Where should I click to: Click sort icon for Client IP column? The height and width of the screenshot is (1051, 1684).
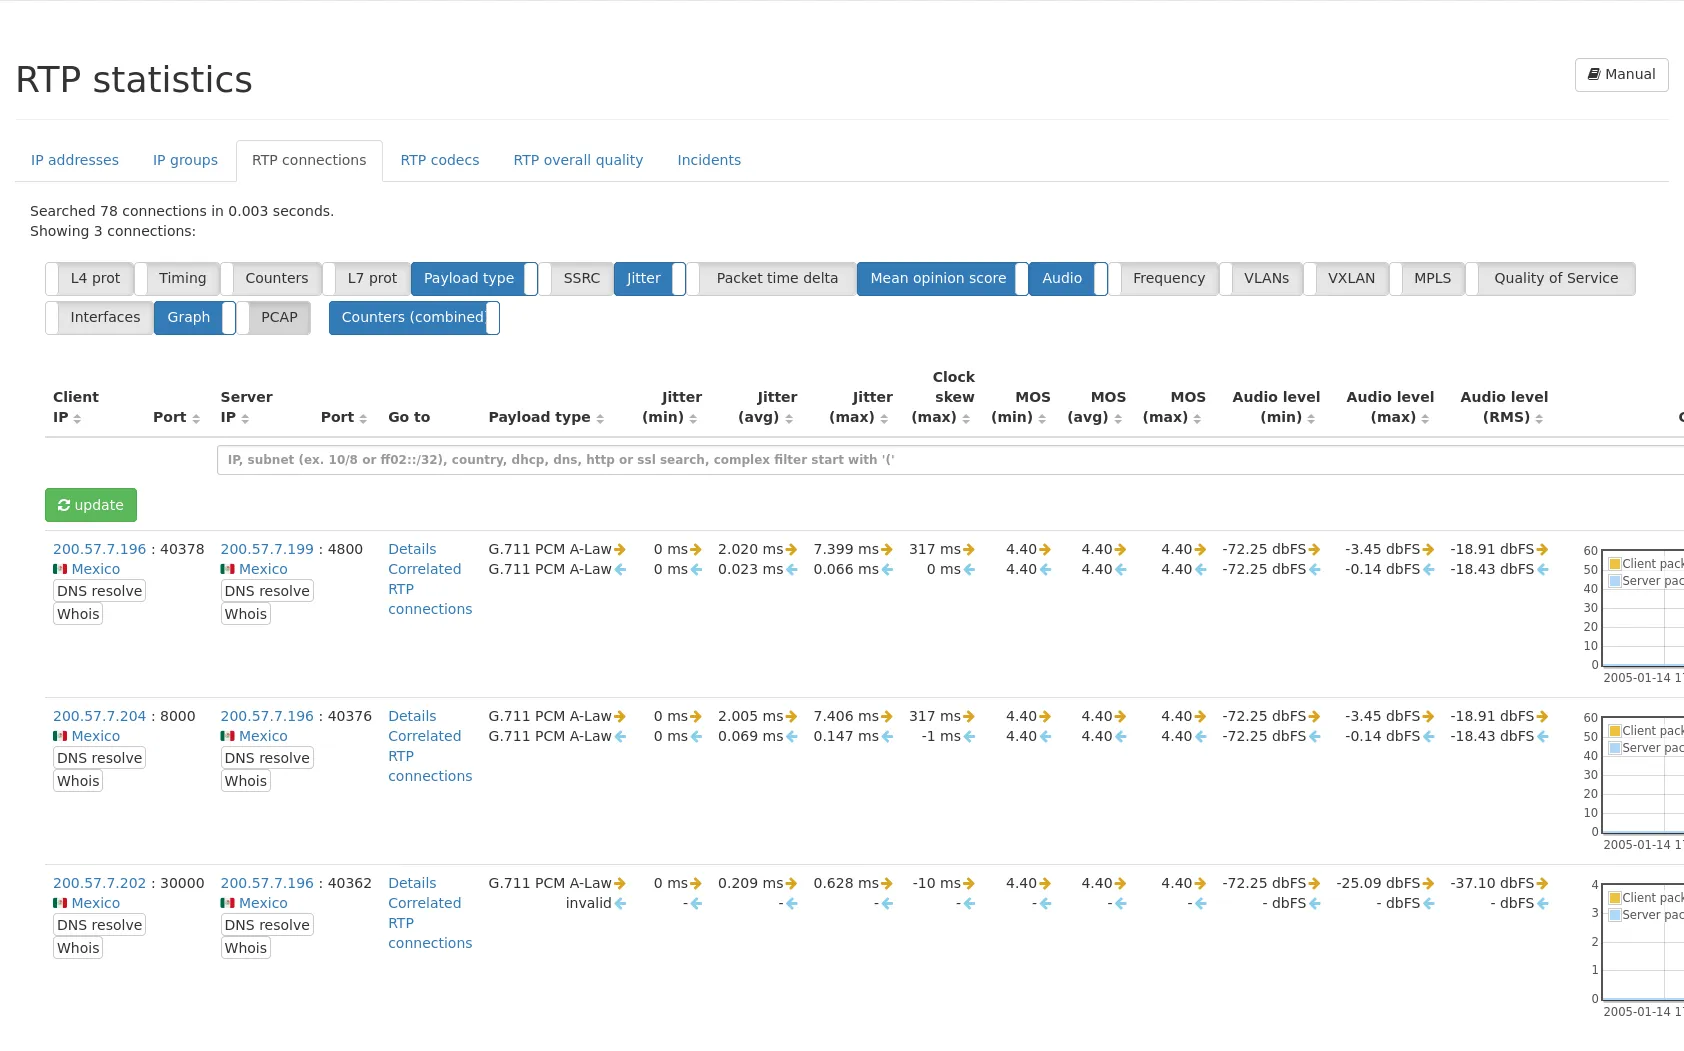tap(77, 419)
